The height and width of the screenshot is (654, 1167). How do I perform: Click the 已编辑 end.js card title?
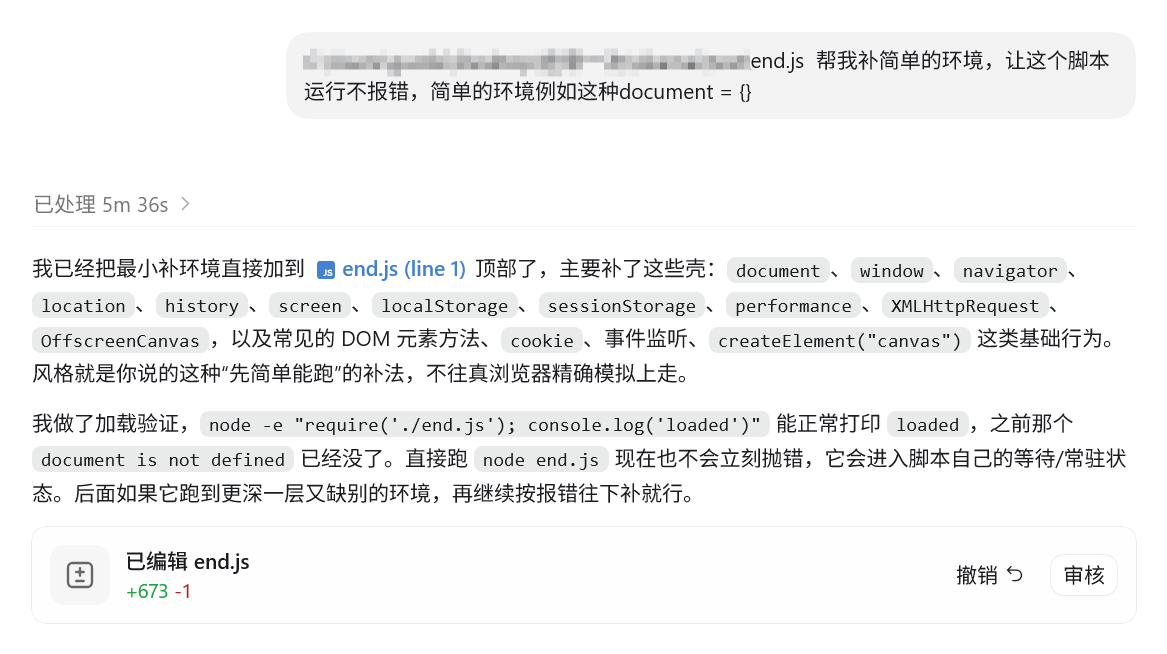point(188,562)
